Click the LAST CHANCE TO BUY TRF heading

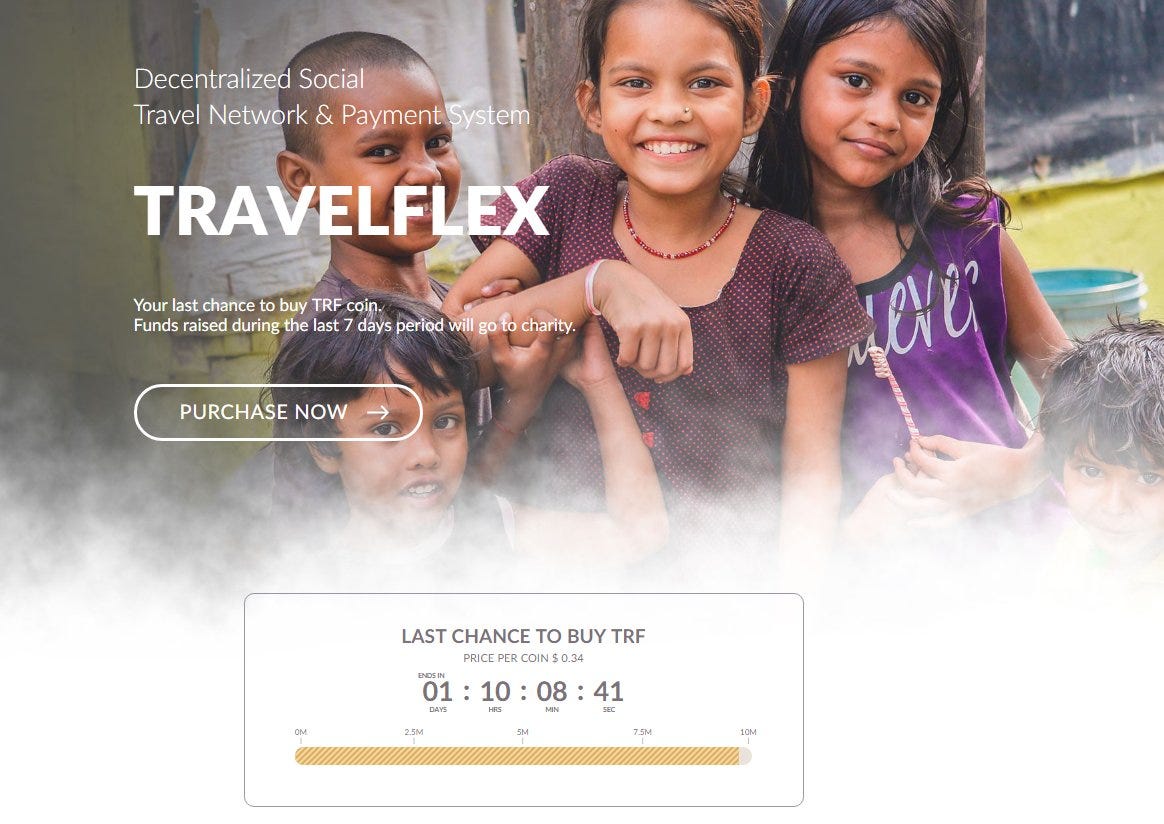click(523, 636)
